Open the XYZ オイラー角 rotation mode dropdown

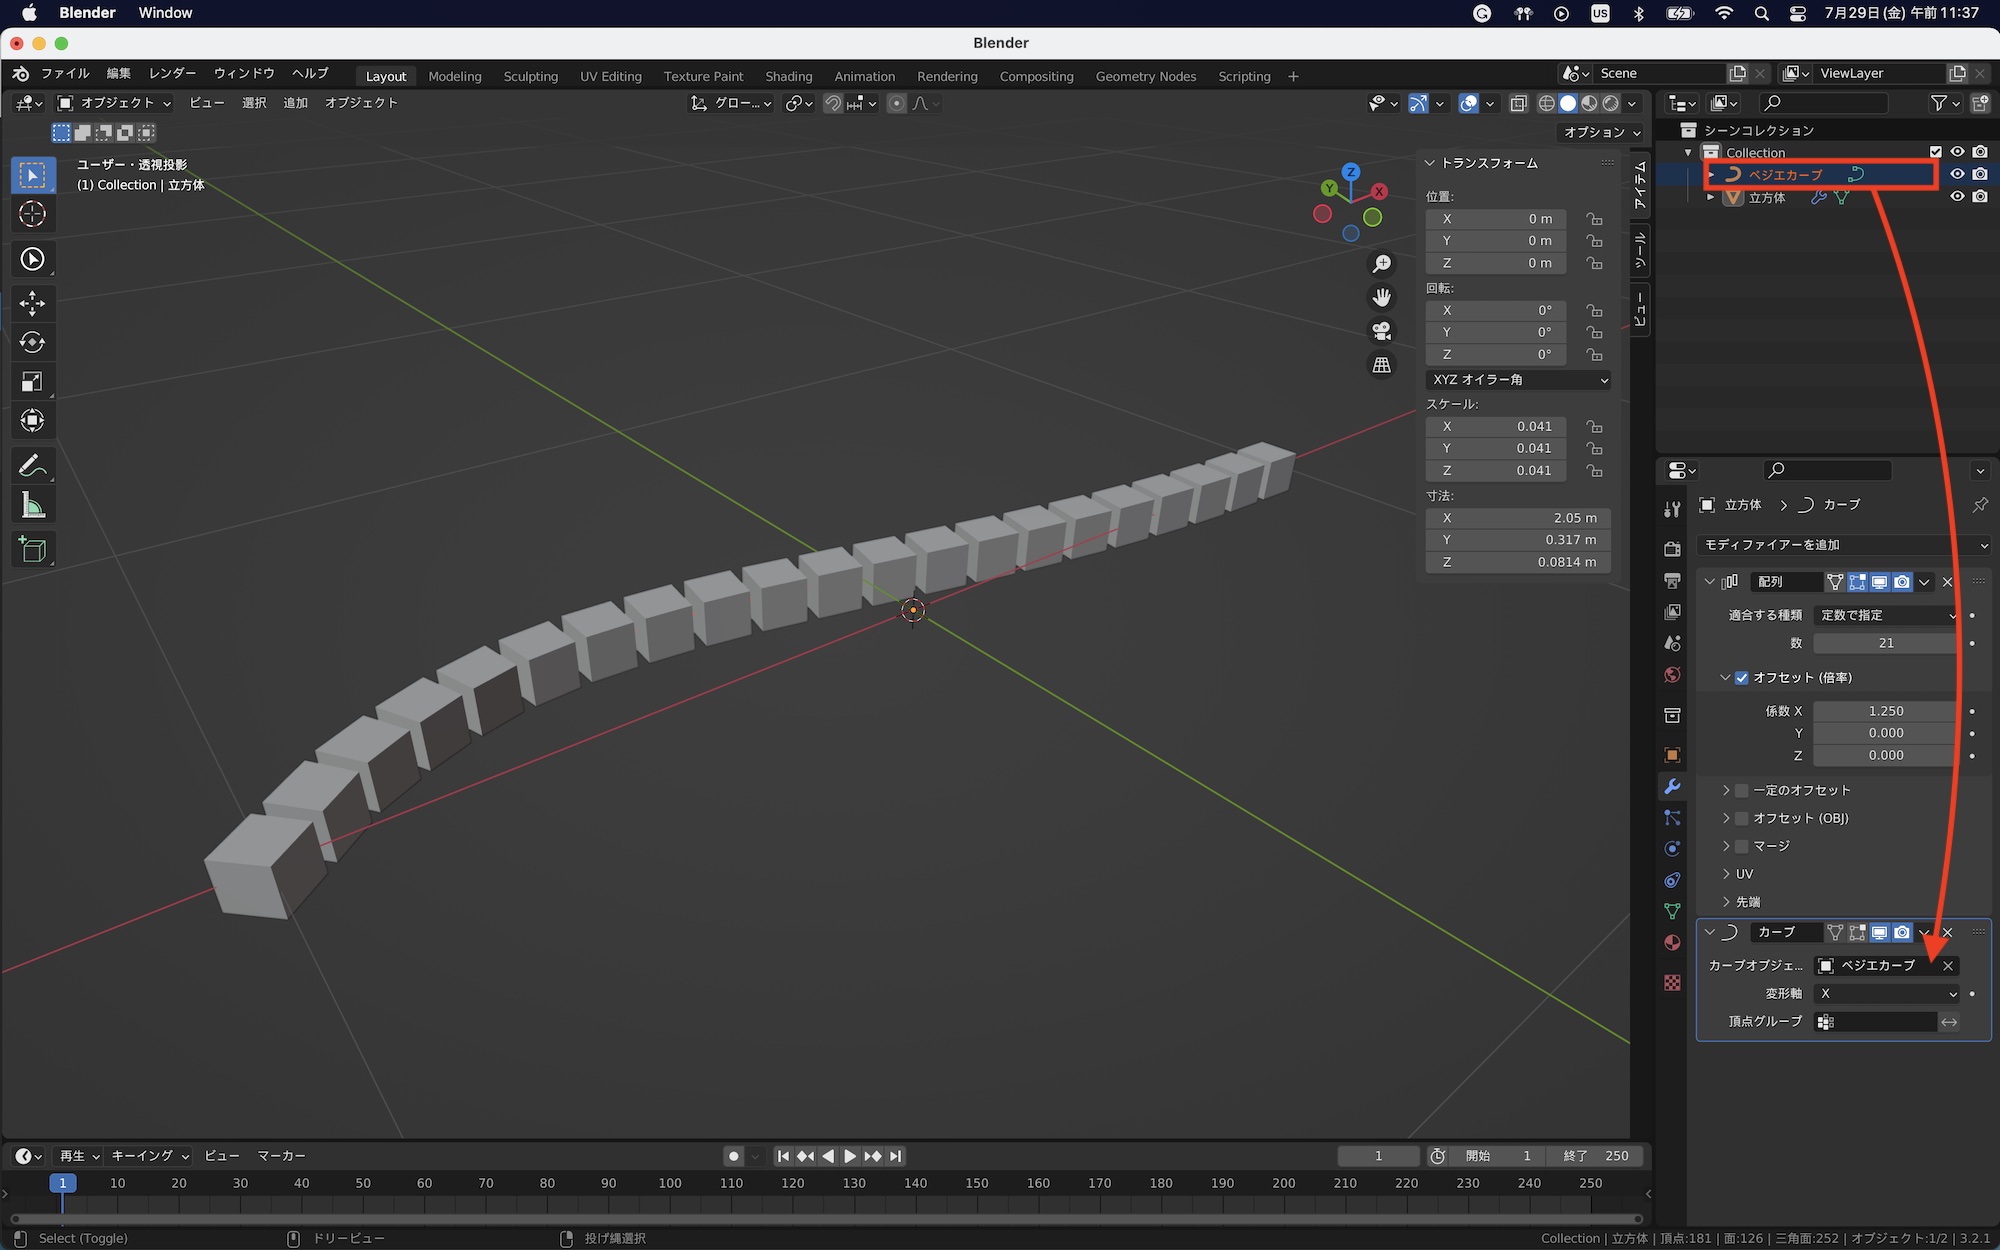click(x=1518, y=380)
